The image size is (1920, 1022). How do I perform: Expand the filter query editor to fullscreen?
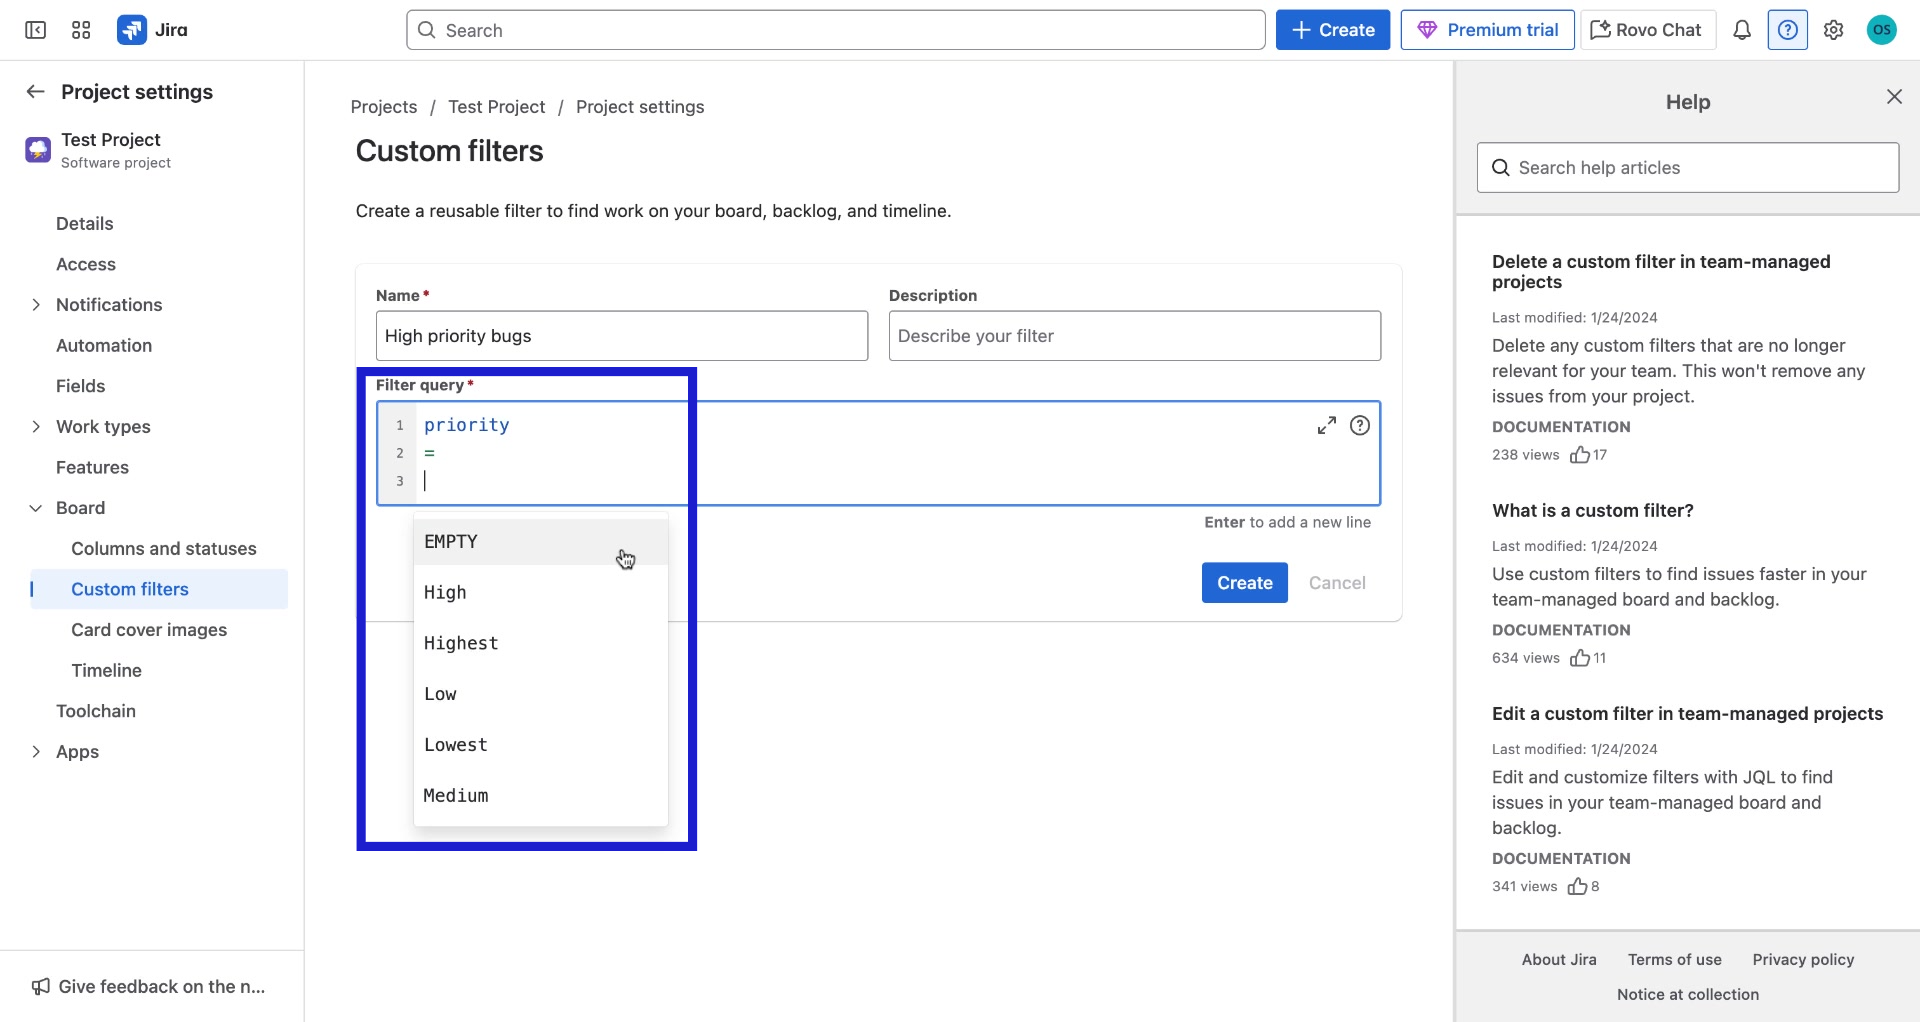point(1326,425)
